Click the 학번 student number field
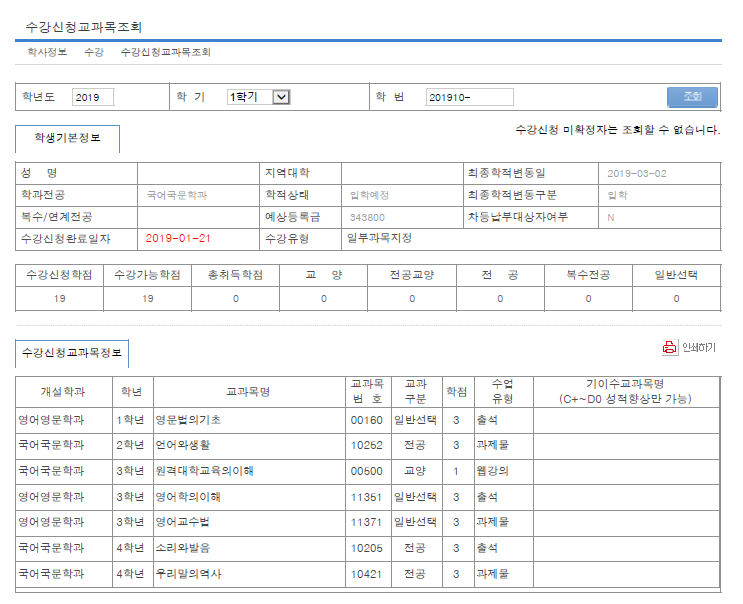This screenshot has height=604, width=743. 469,97
